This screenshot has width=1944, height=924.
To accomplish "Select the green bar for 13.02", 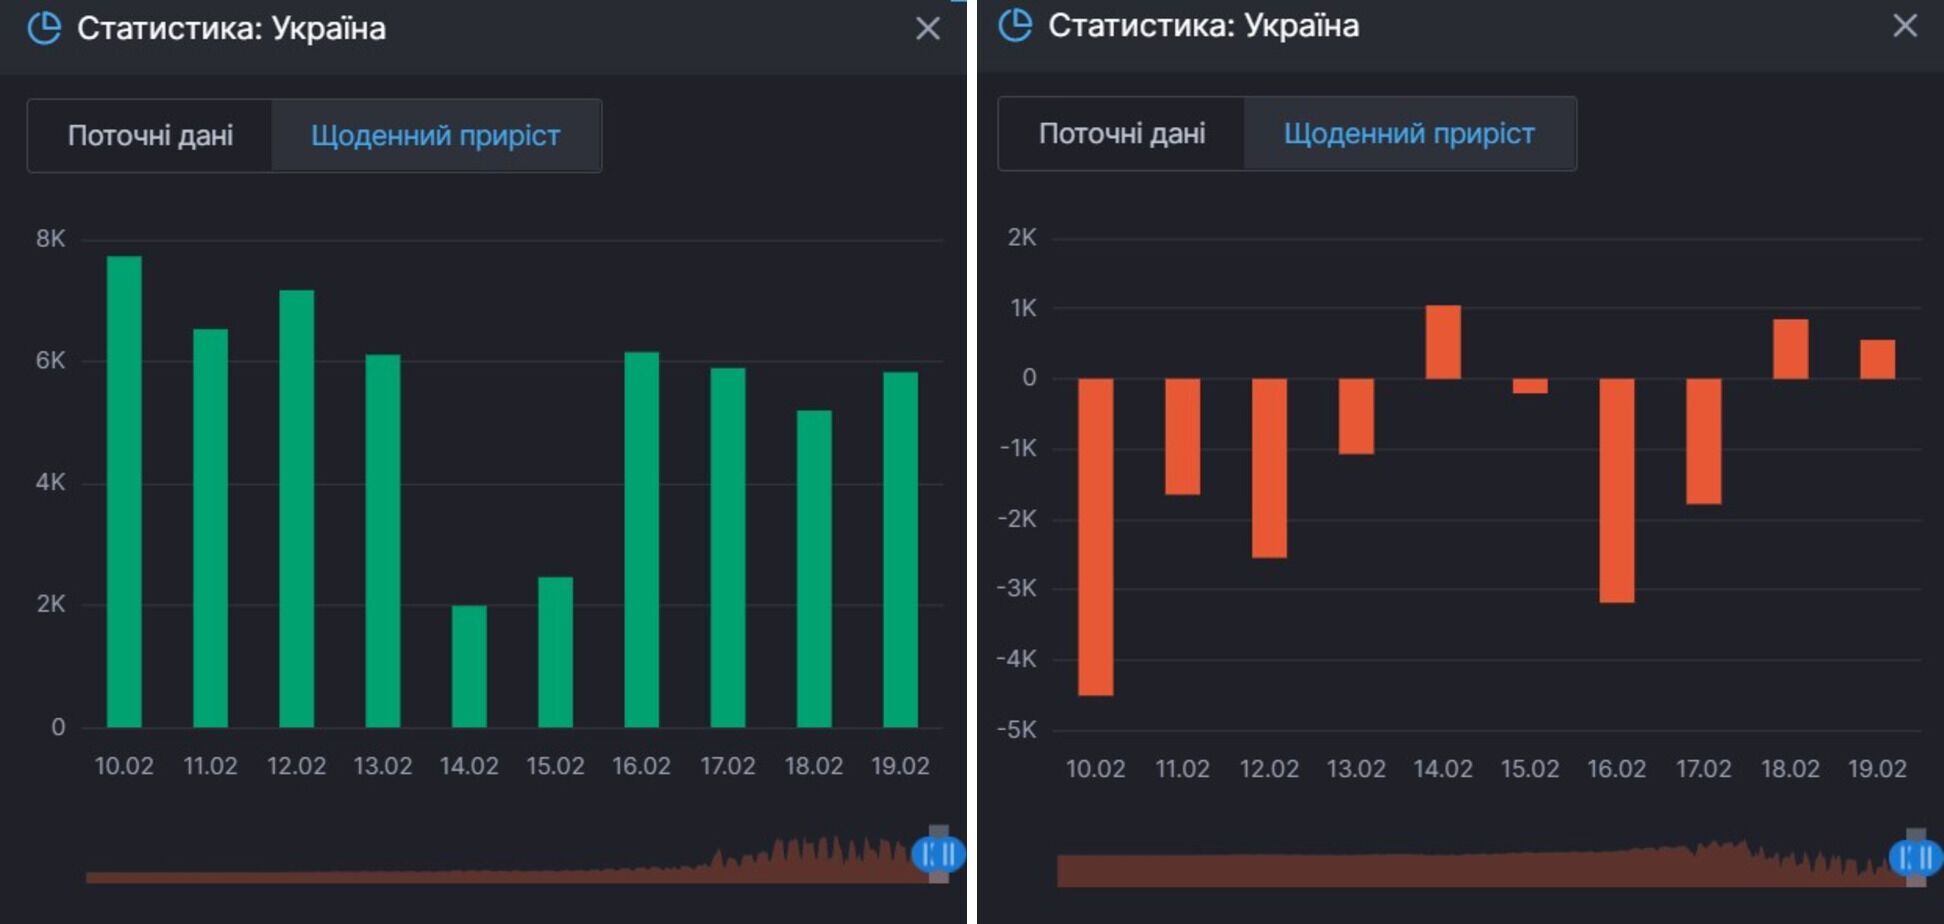I will coord(383,541).
